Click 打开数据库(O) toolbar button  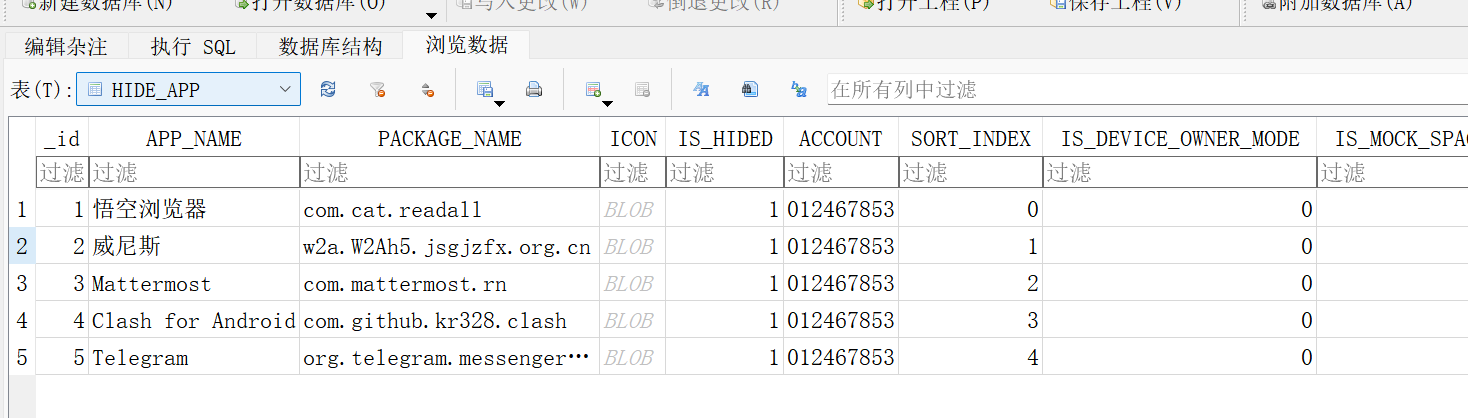310,5
